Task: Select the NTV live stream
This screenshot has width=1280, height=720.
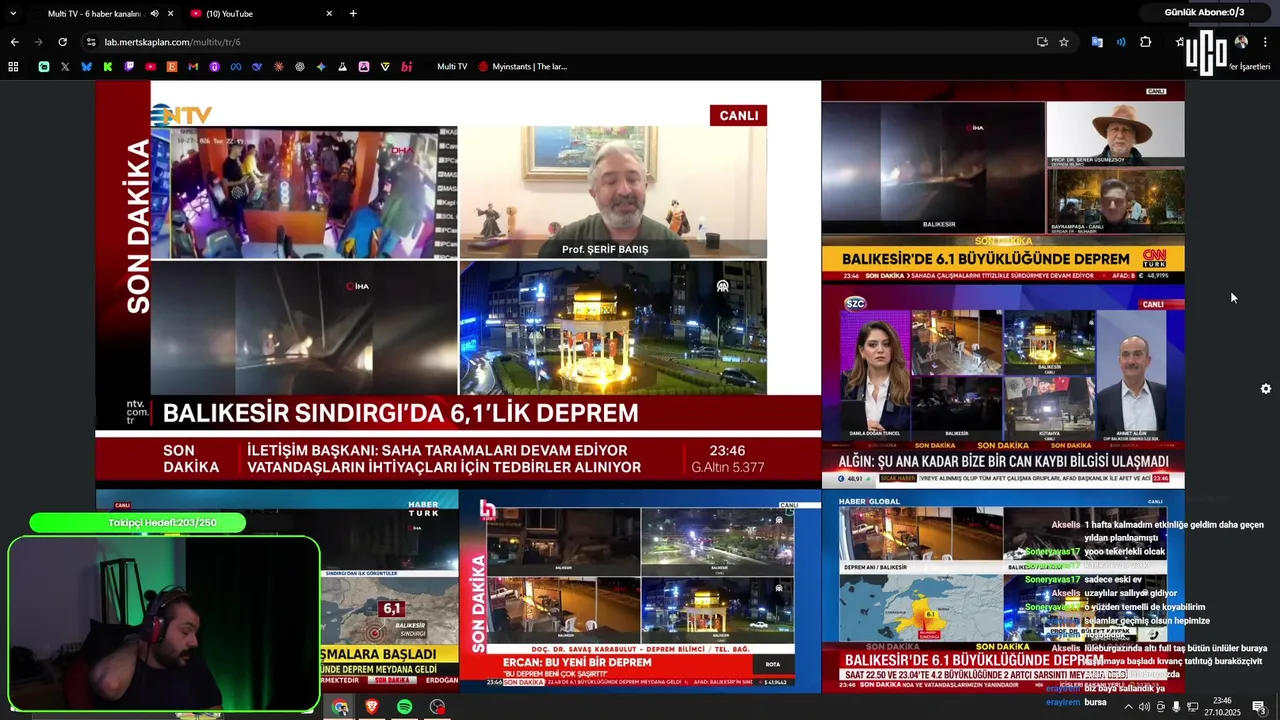Action: (x=458, y=284)
